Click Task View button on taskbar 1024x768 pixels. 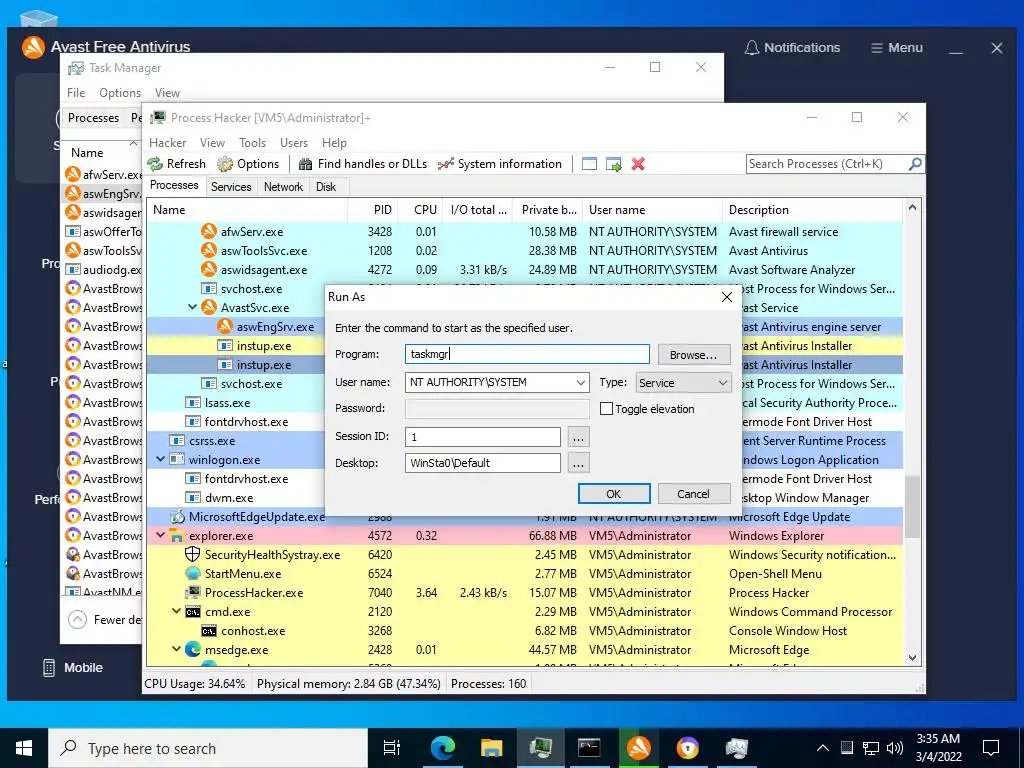pos(392,748)
